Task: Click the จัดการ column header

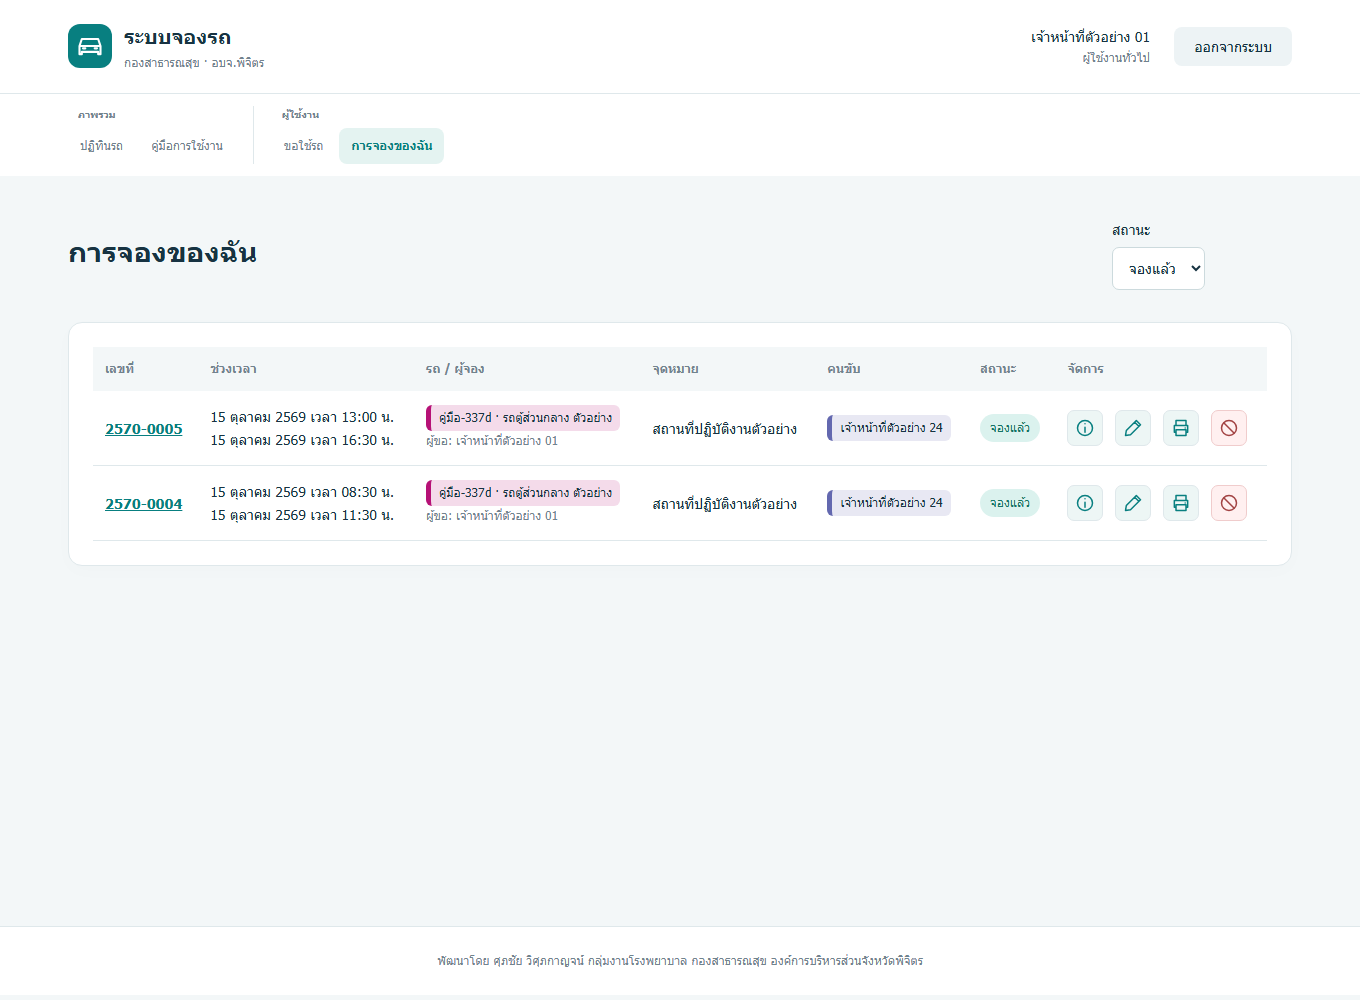Action: coord(1085,369)
